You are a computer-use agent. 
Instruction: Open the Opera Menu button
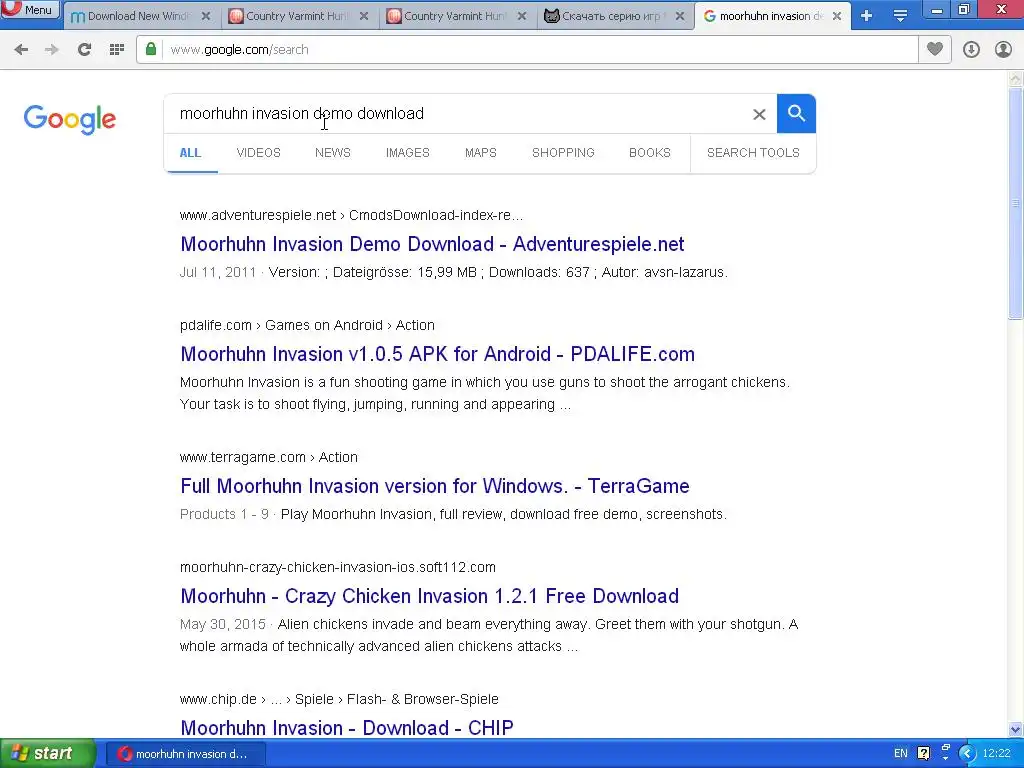(30, 9)
